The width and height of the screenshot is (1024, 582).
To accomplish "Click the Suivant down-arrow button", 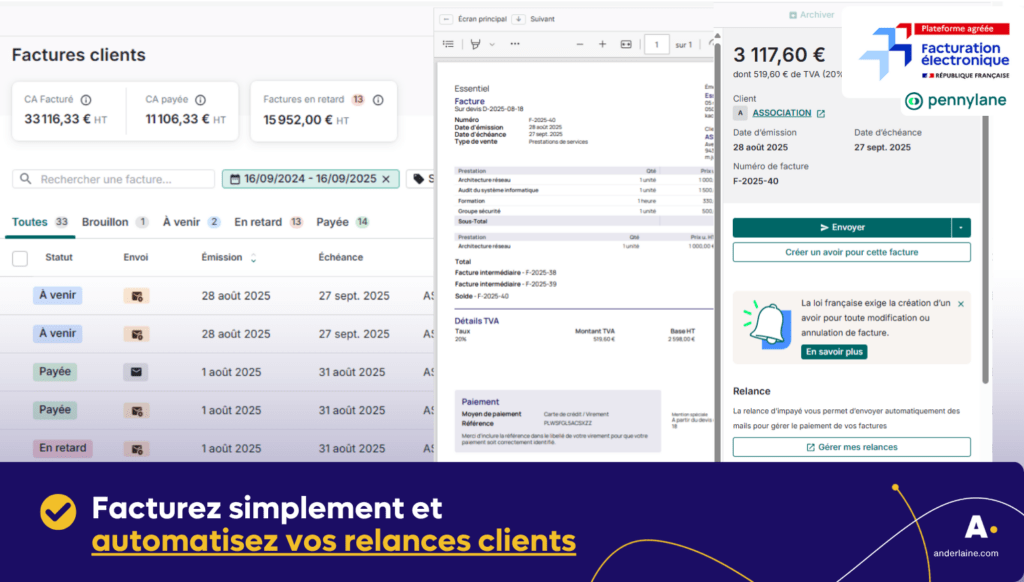I will tap(519, 19).
